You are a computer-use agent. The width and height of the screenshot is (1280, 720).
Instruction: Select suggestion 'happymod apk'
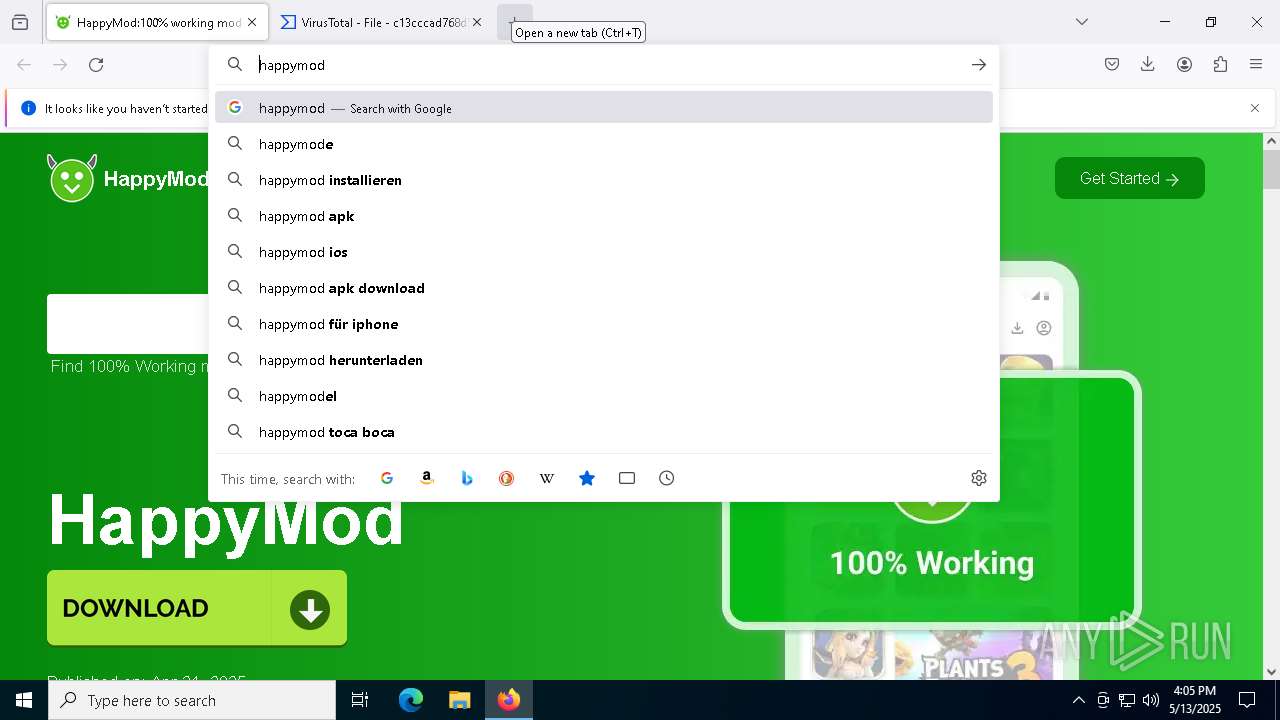point(604,216)
